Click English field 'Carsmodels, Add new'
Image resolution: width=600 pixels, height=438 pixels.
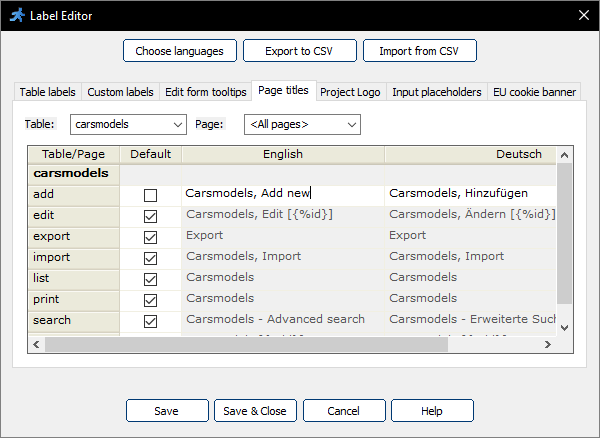click(283, 195)
